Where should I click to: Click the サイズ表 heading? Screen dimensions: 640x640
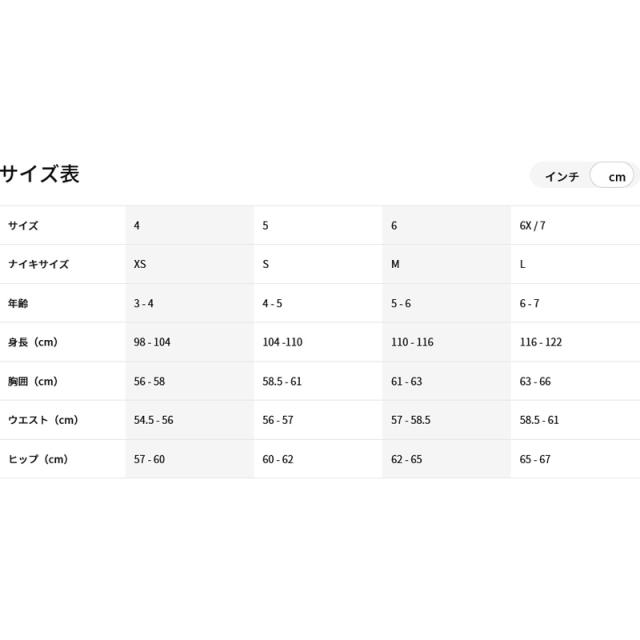point(40,174)
